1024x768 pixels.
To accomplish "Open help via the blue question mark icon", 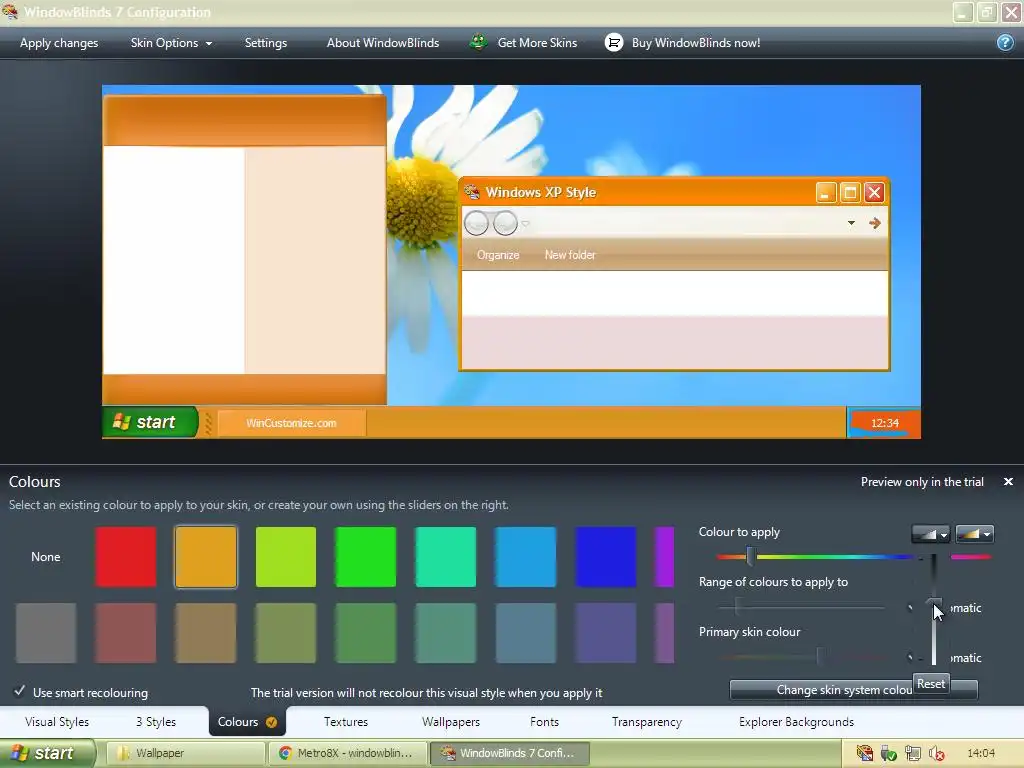I will pyautogui.click(x=1005, y=42).
